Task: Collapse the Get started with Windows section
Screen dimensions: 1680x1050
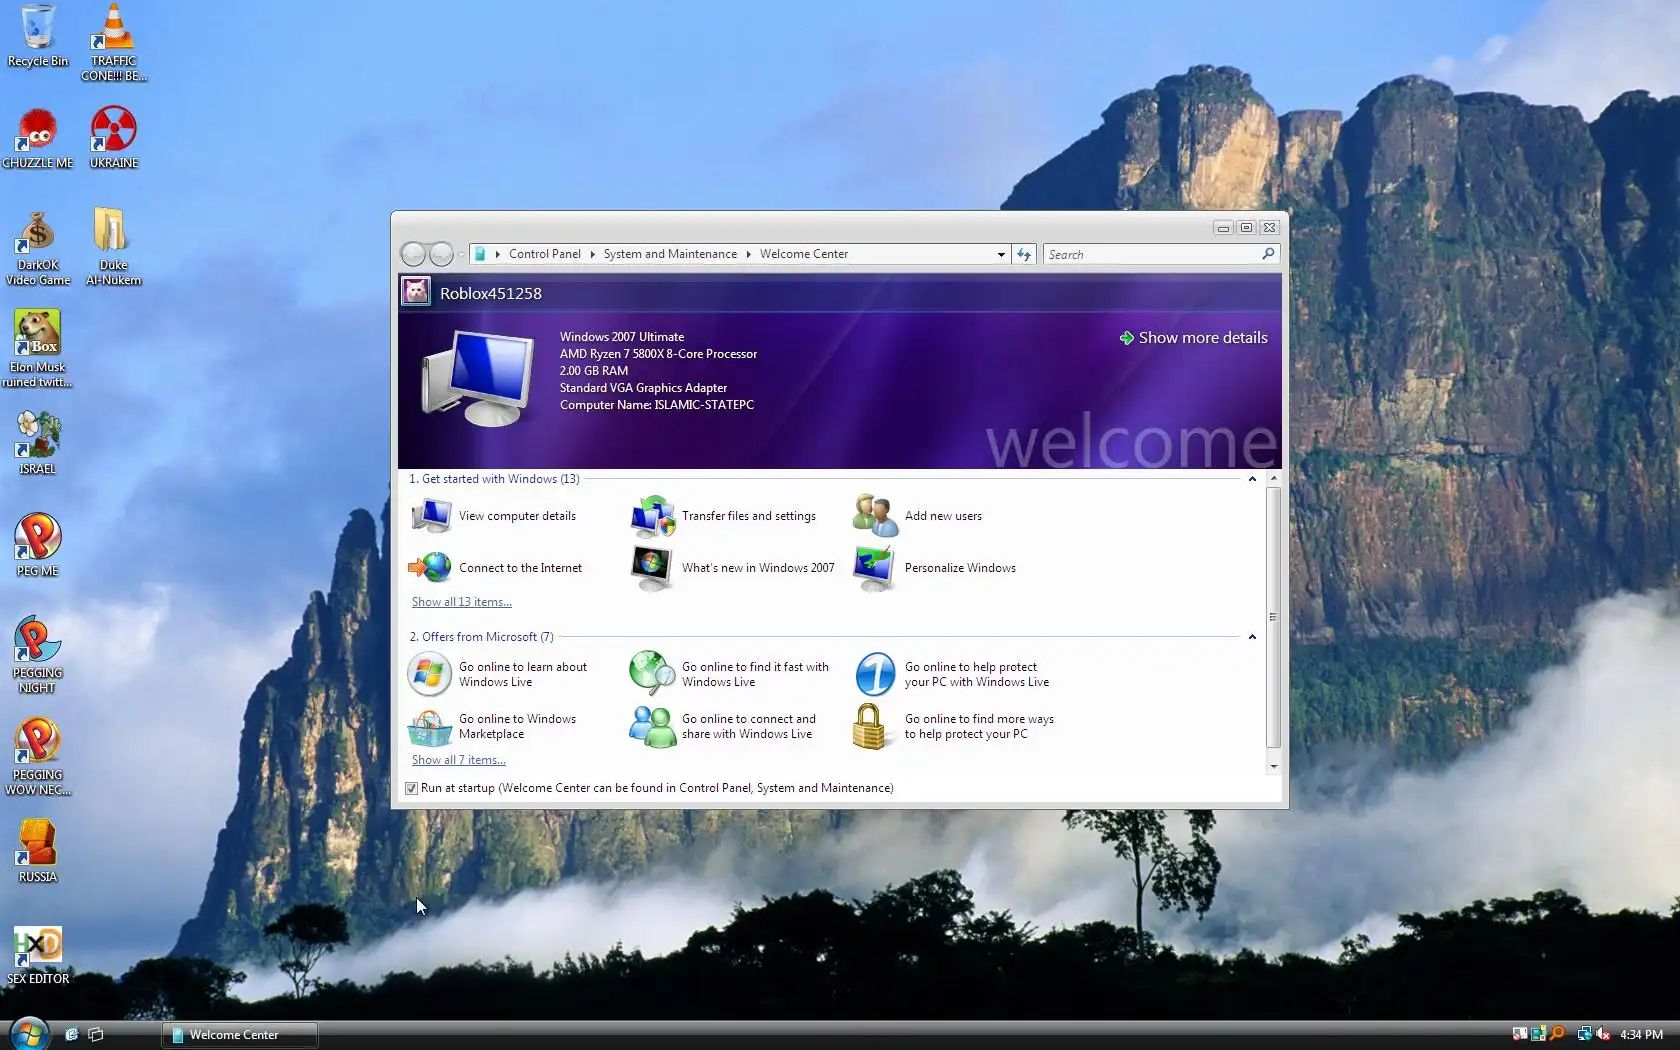Action: [x=1252, y=479]
